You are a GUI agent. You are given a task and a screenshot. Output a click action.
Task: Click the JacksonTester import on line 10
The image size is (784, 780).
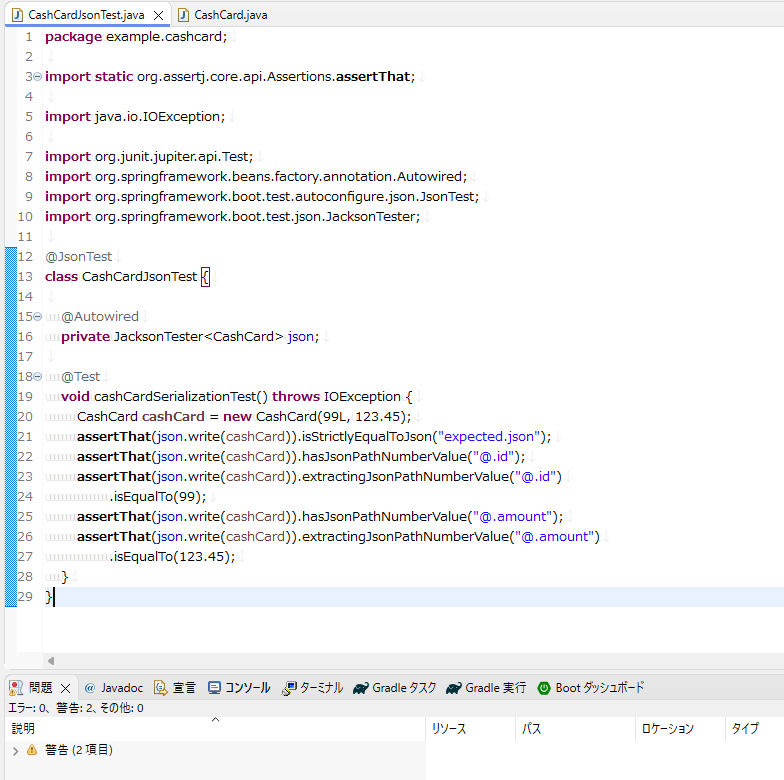coord(232,217)
